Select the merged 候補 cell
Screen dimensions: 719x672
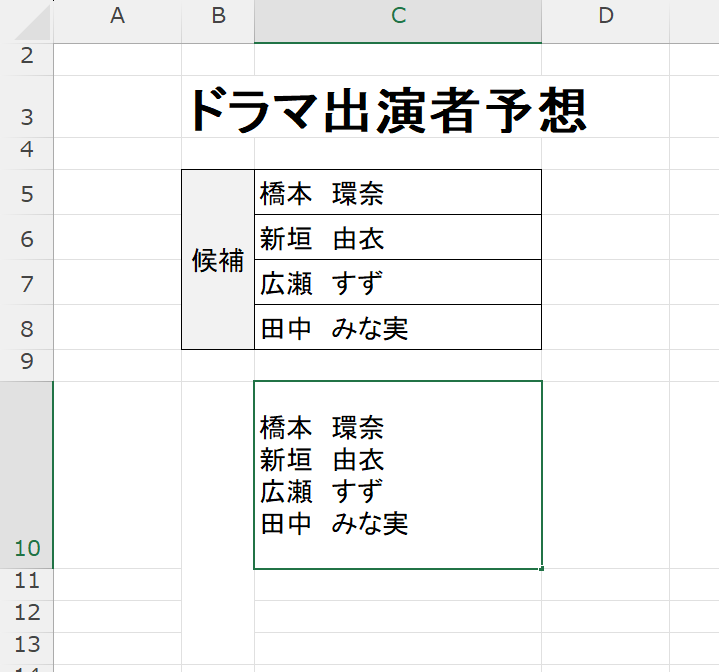pyautogui.click(x=218, y=260)
